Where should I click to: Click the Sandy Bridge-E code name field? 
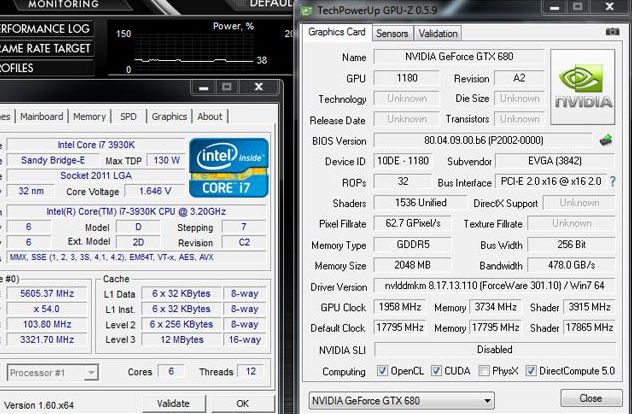53,160
